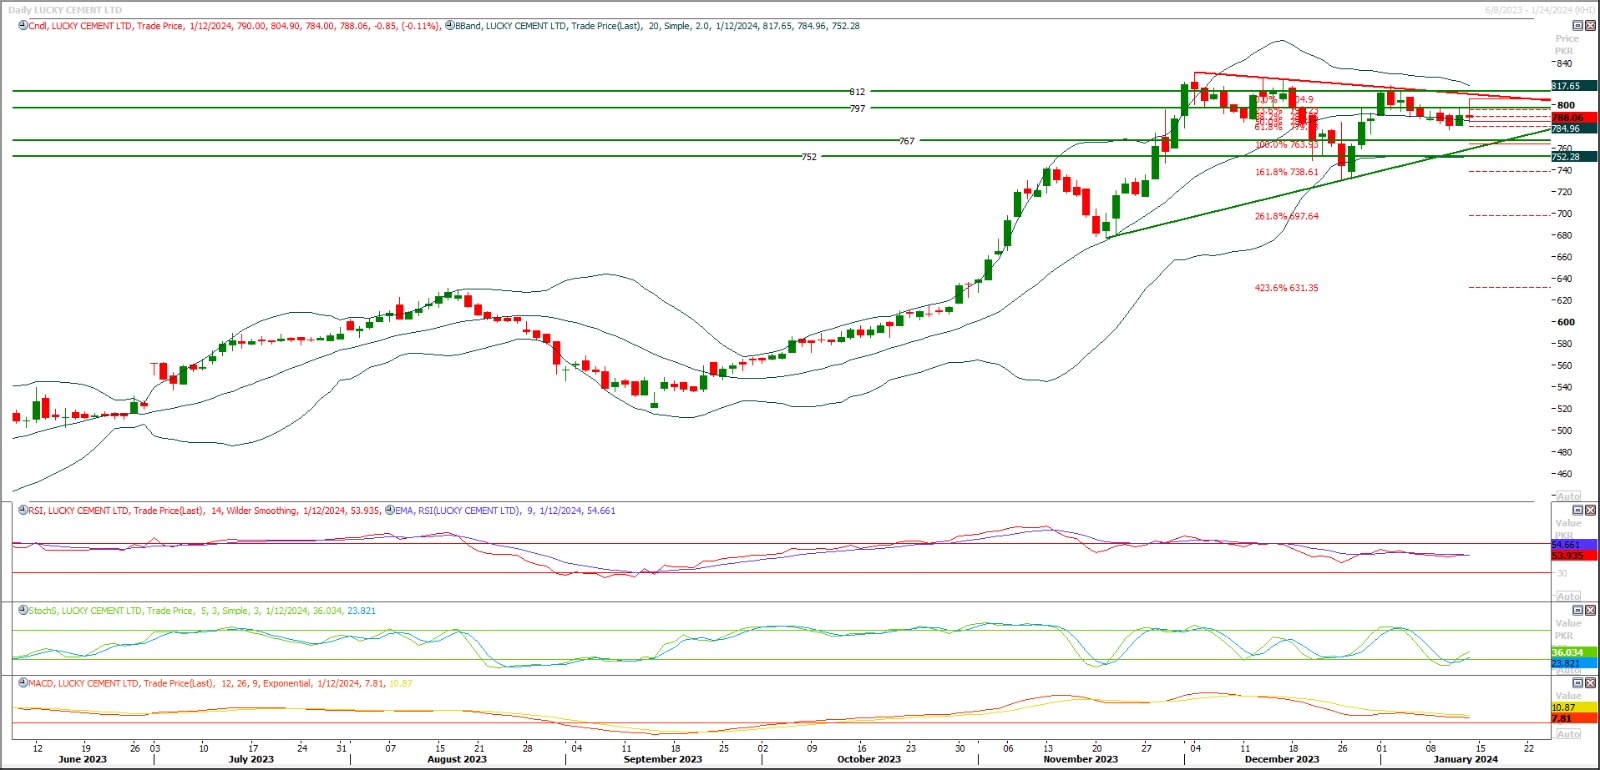Click 'January 2024' on the time axis
Screen dimensions: 1600x770
pyautogui.click(x=1465, y=759)
